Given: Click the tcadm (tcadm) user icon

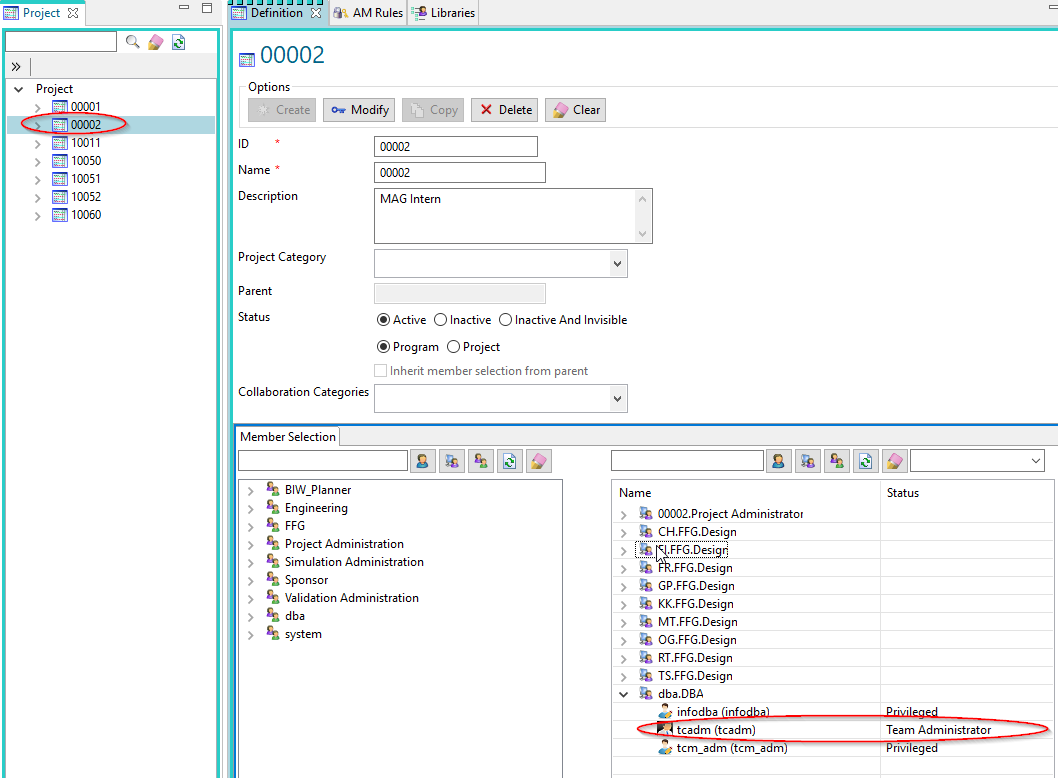Looking at the screenshot, I should click(665, 730).
